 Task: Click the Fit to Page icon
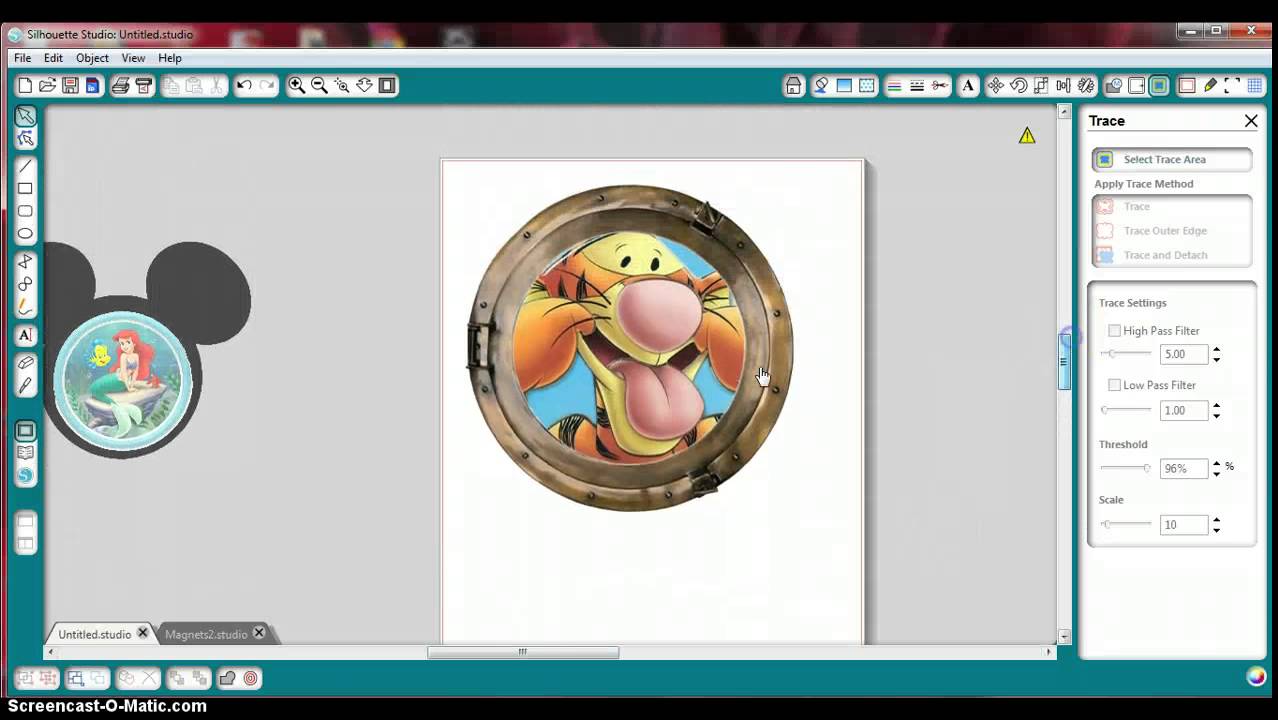387,86
